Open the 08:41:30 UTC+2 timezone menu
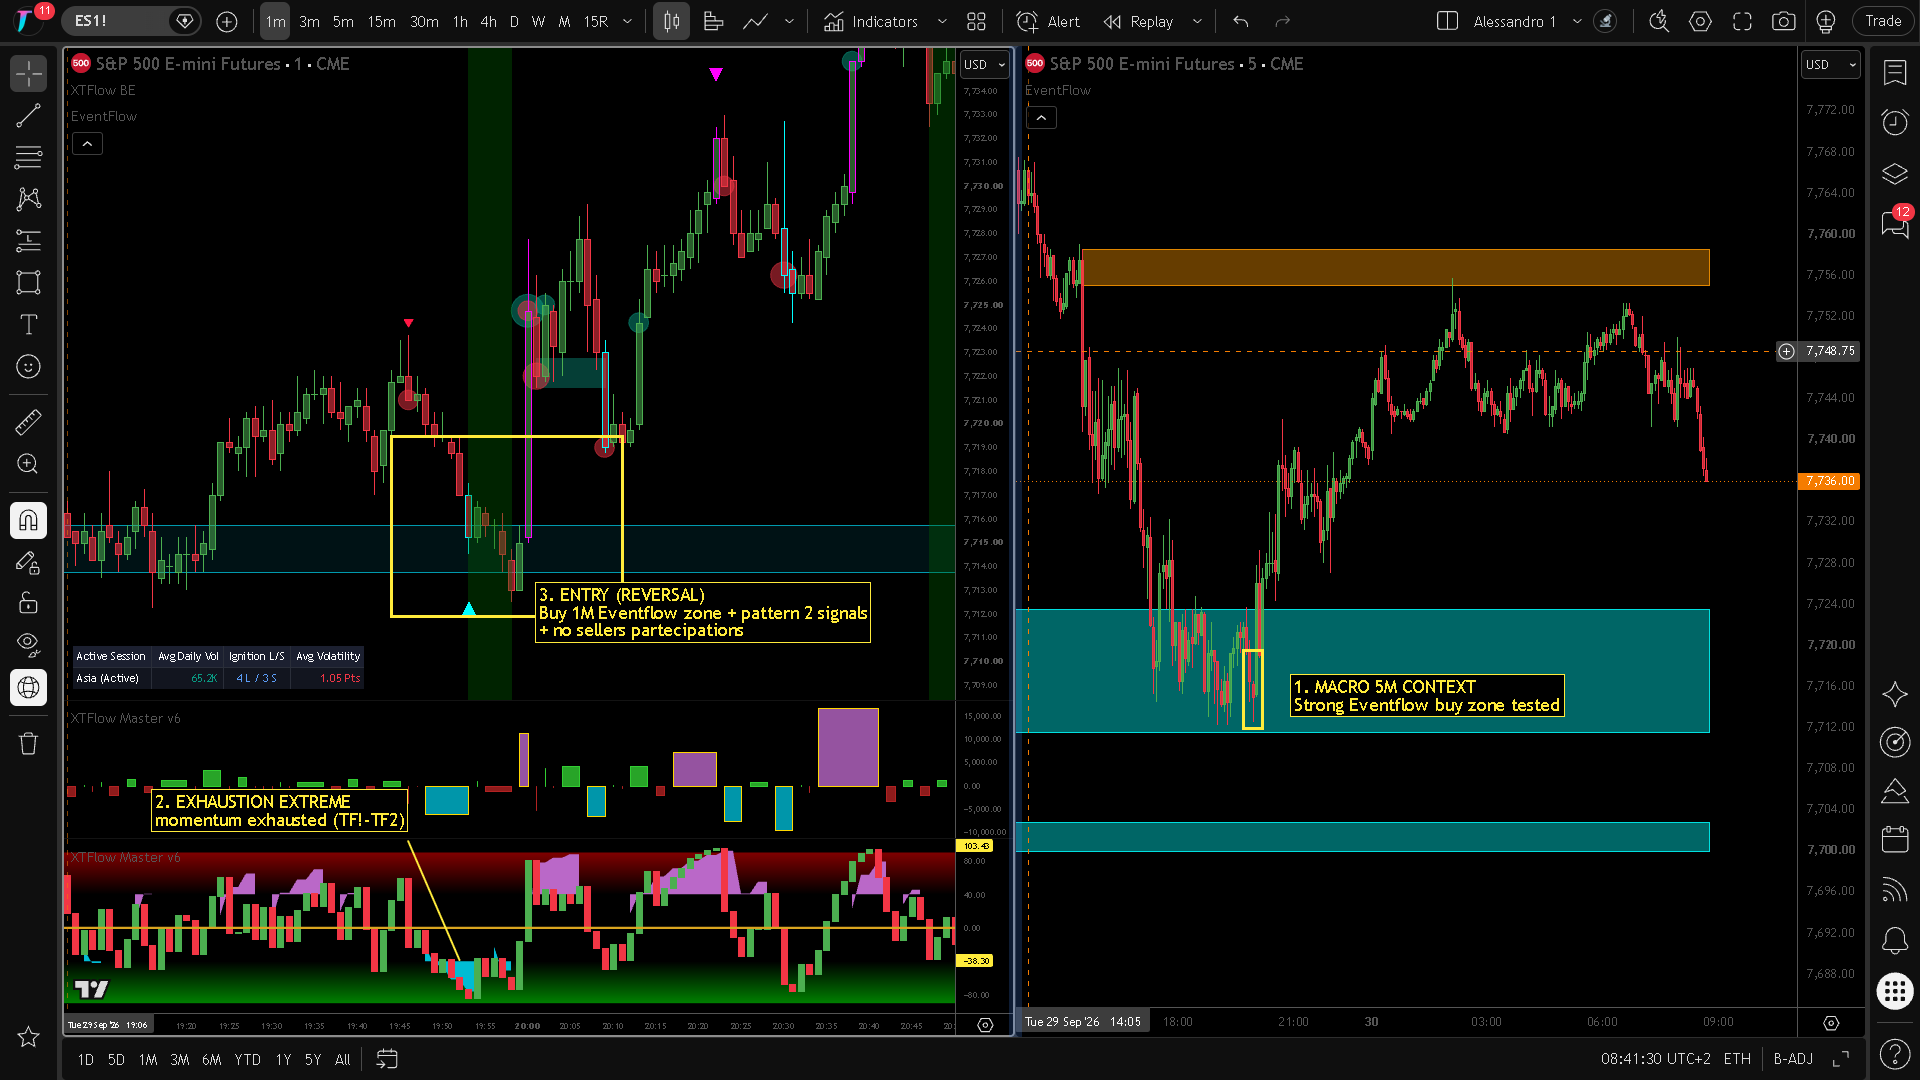This screenshot has height=1080, width=1920. click(1656, 1059)
